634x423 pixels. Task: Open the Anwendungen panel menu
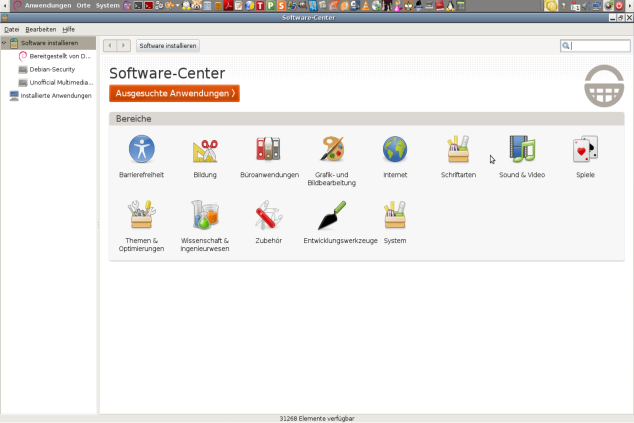(48, 6)
